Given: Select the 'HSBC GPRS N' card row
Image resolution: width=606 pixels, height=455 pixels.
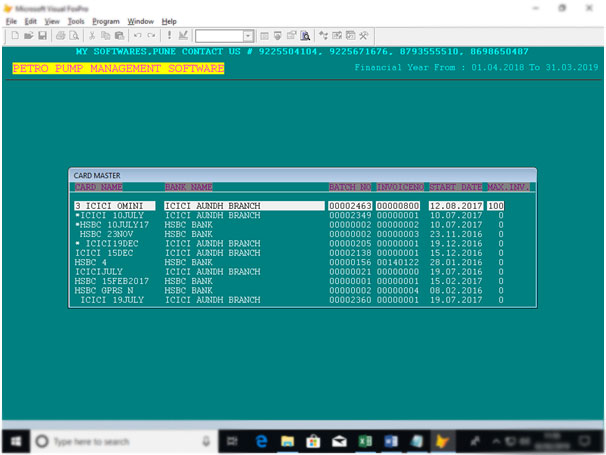Looking at the screenshot, I should click(289, 290).
